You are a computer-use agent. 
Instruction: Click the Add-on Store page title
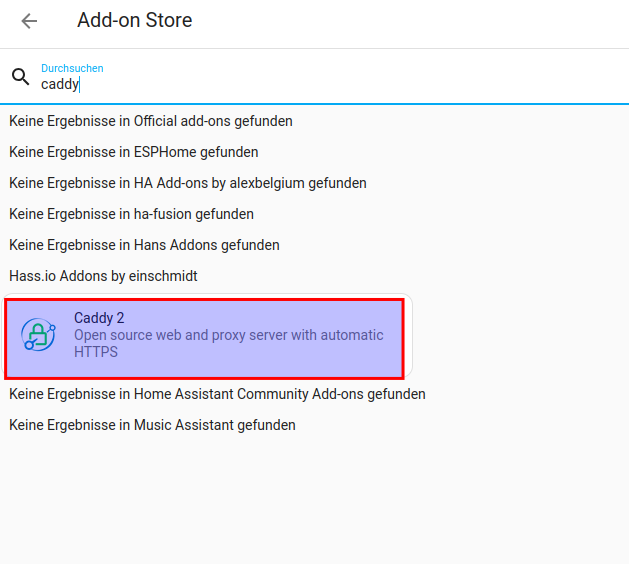(134, 20)
